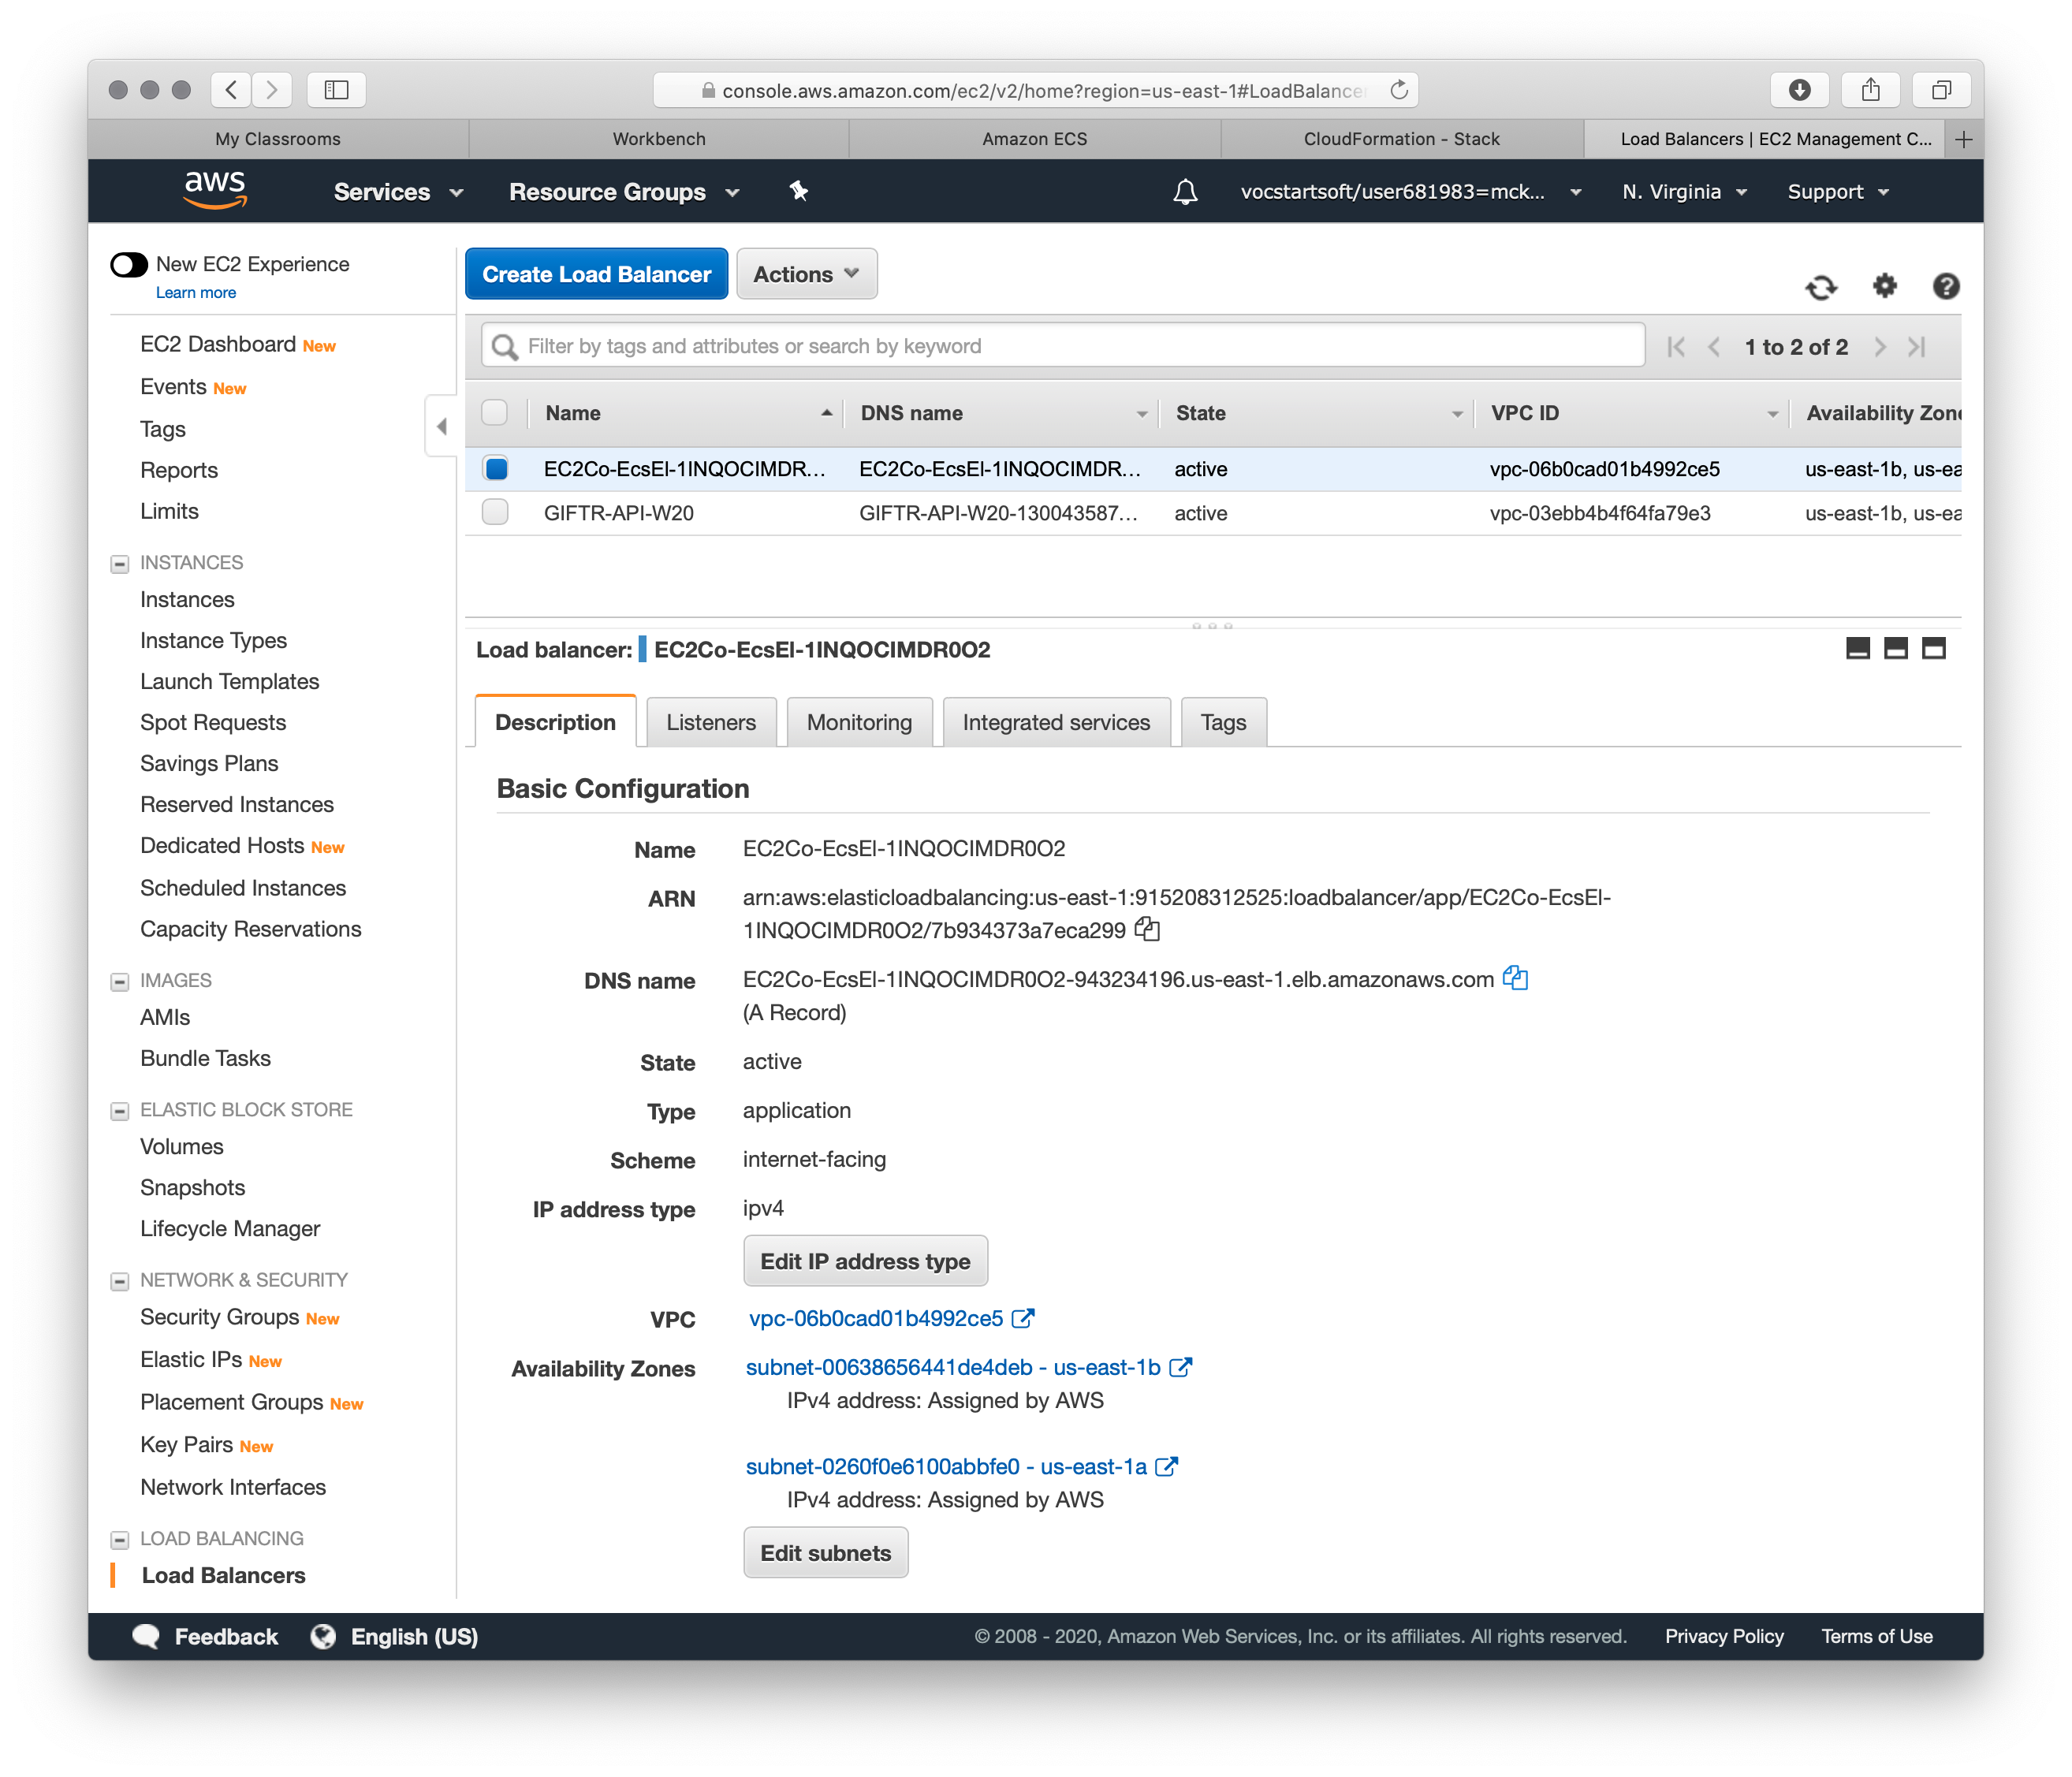
Task: Collapse the NETWORK & SECURITY section
Action: (120, 1281)
